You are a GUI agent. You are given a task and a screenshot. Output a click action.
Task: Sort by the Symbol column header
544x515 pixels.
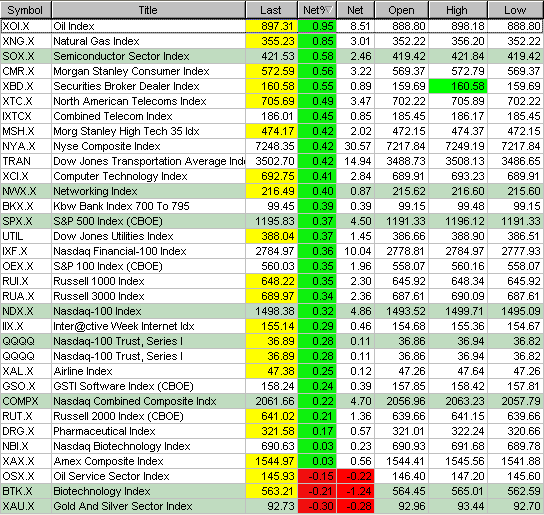26,10
